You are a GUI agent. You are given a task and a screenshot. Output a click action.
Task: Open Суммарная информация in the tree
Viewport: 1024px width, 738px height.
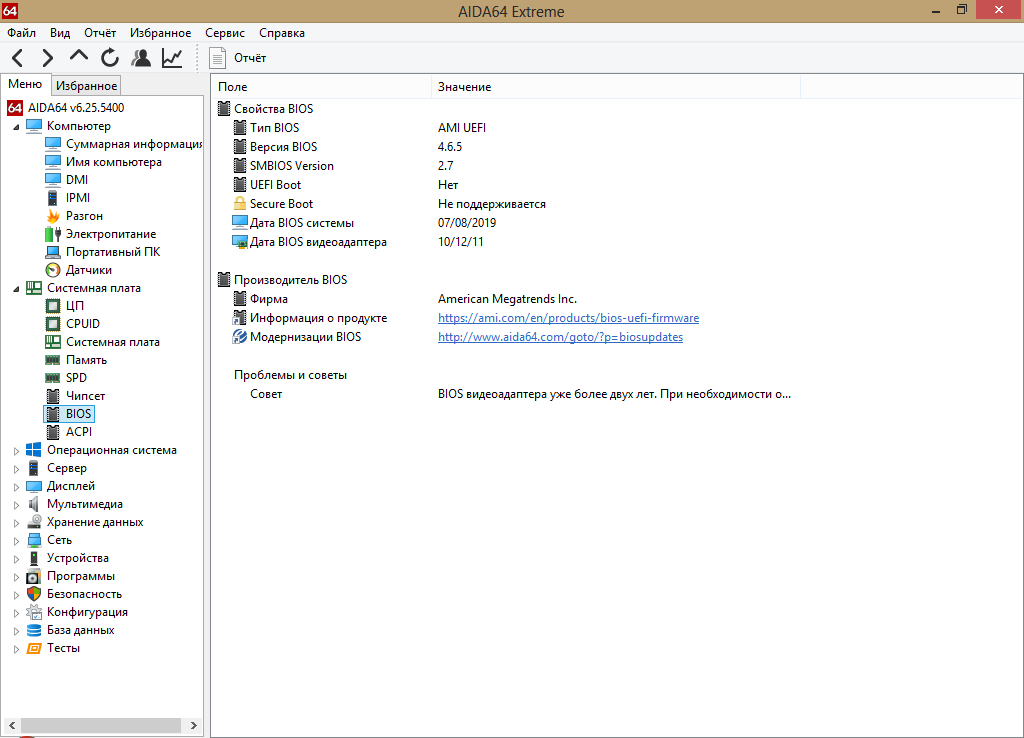123,144
